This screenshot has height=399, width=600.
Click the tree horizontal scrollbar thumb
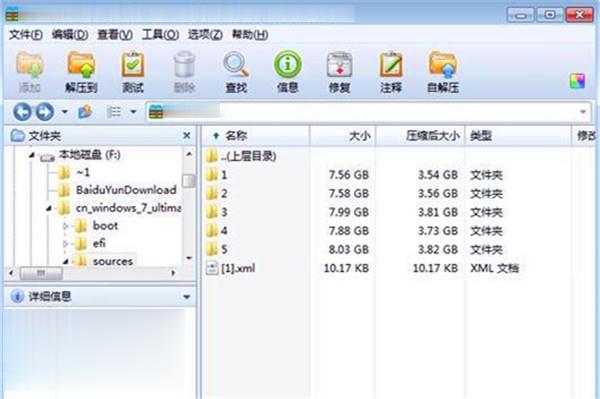41,273
